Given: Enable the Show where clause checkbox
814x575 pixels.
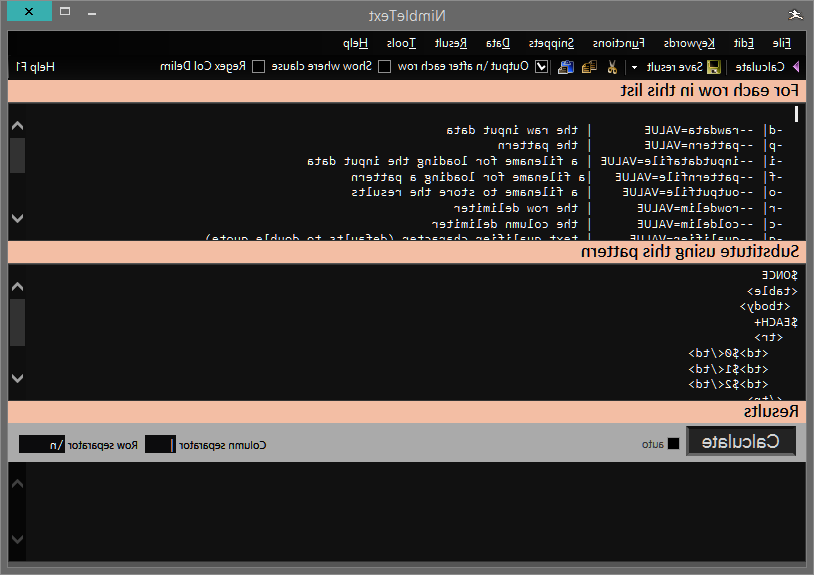Looking at the screenshot, I should [x=385, y=67].
